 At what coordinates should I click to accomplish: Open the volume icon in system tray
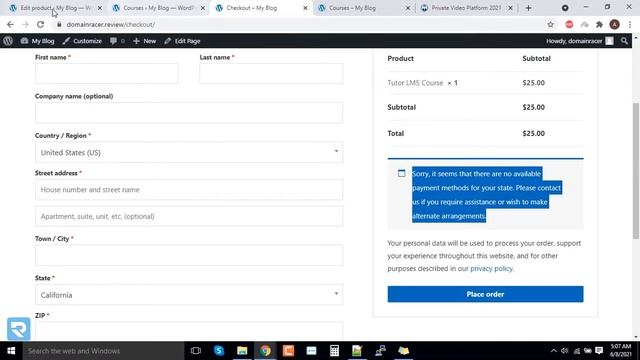[564, 351]
